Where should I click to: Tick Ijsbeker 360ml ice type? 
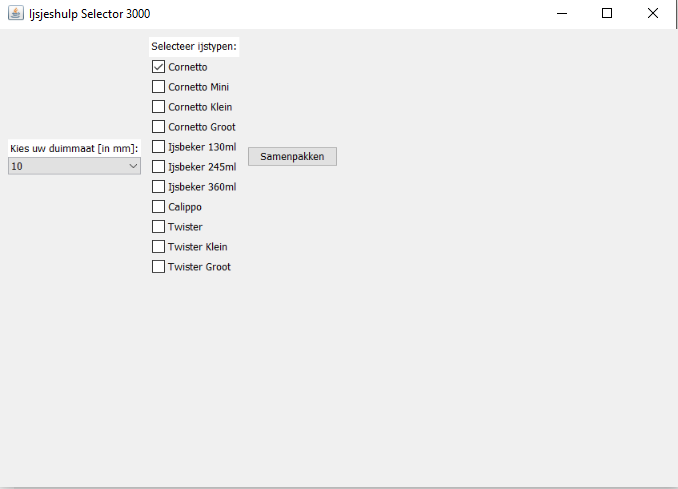[158, 186]
